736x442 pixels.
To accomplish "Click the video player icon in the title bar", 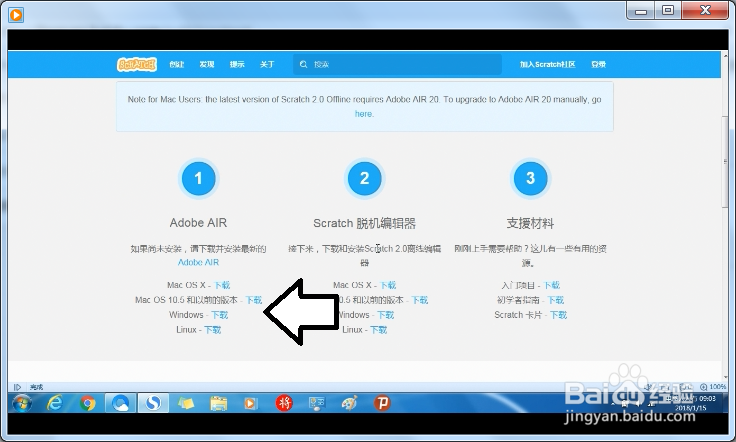I will 15,15.
